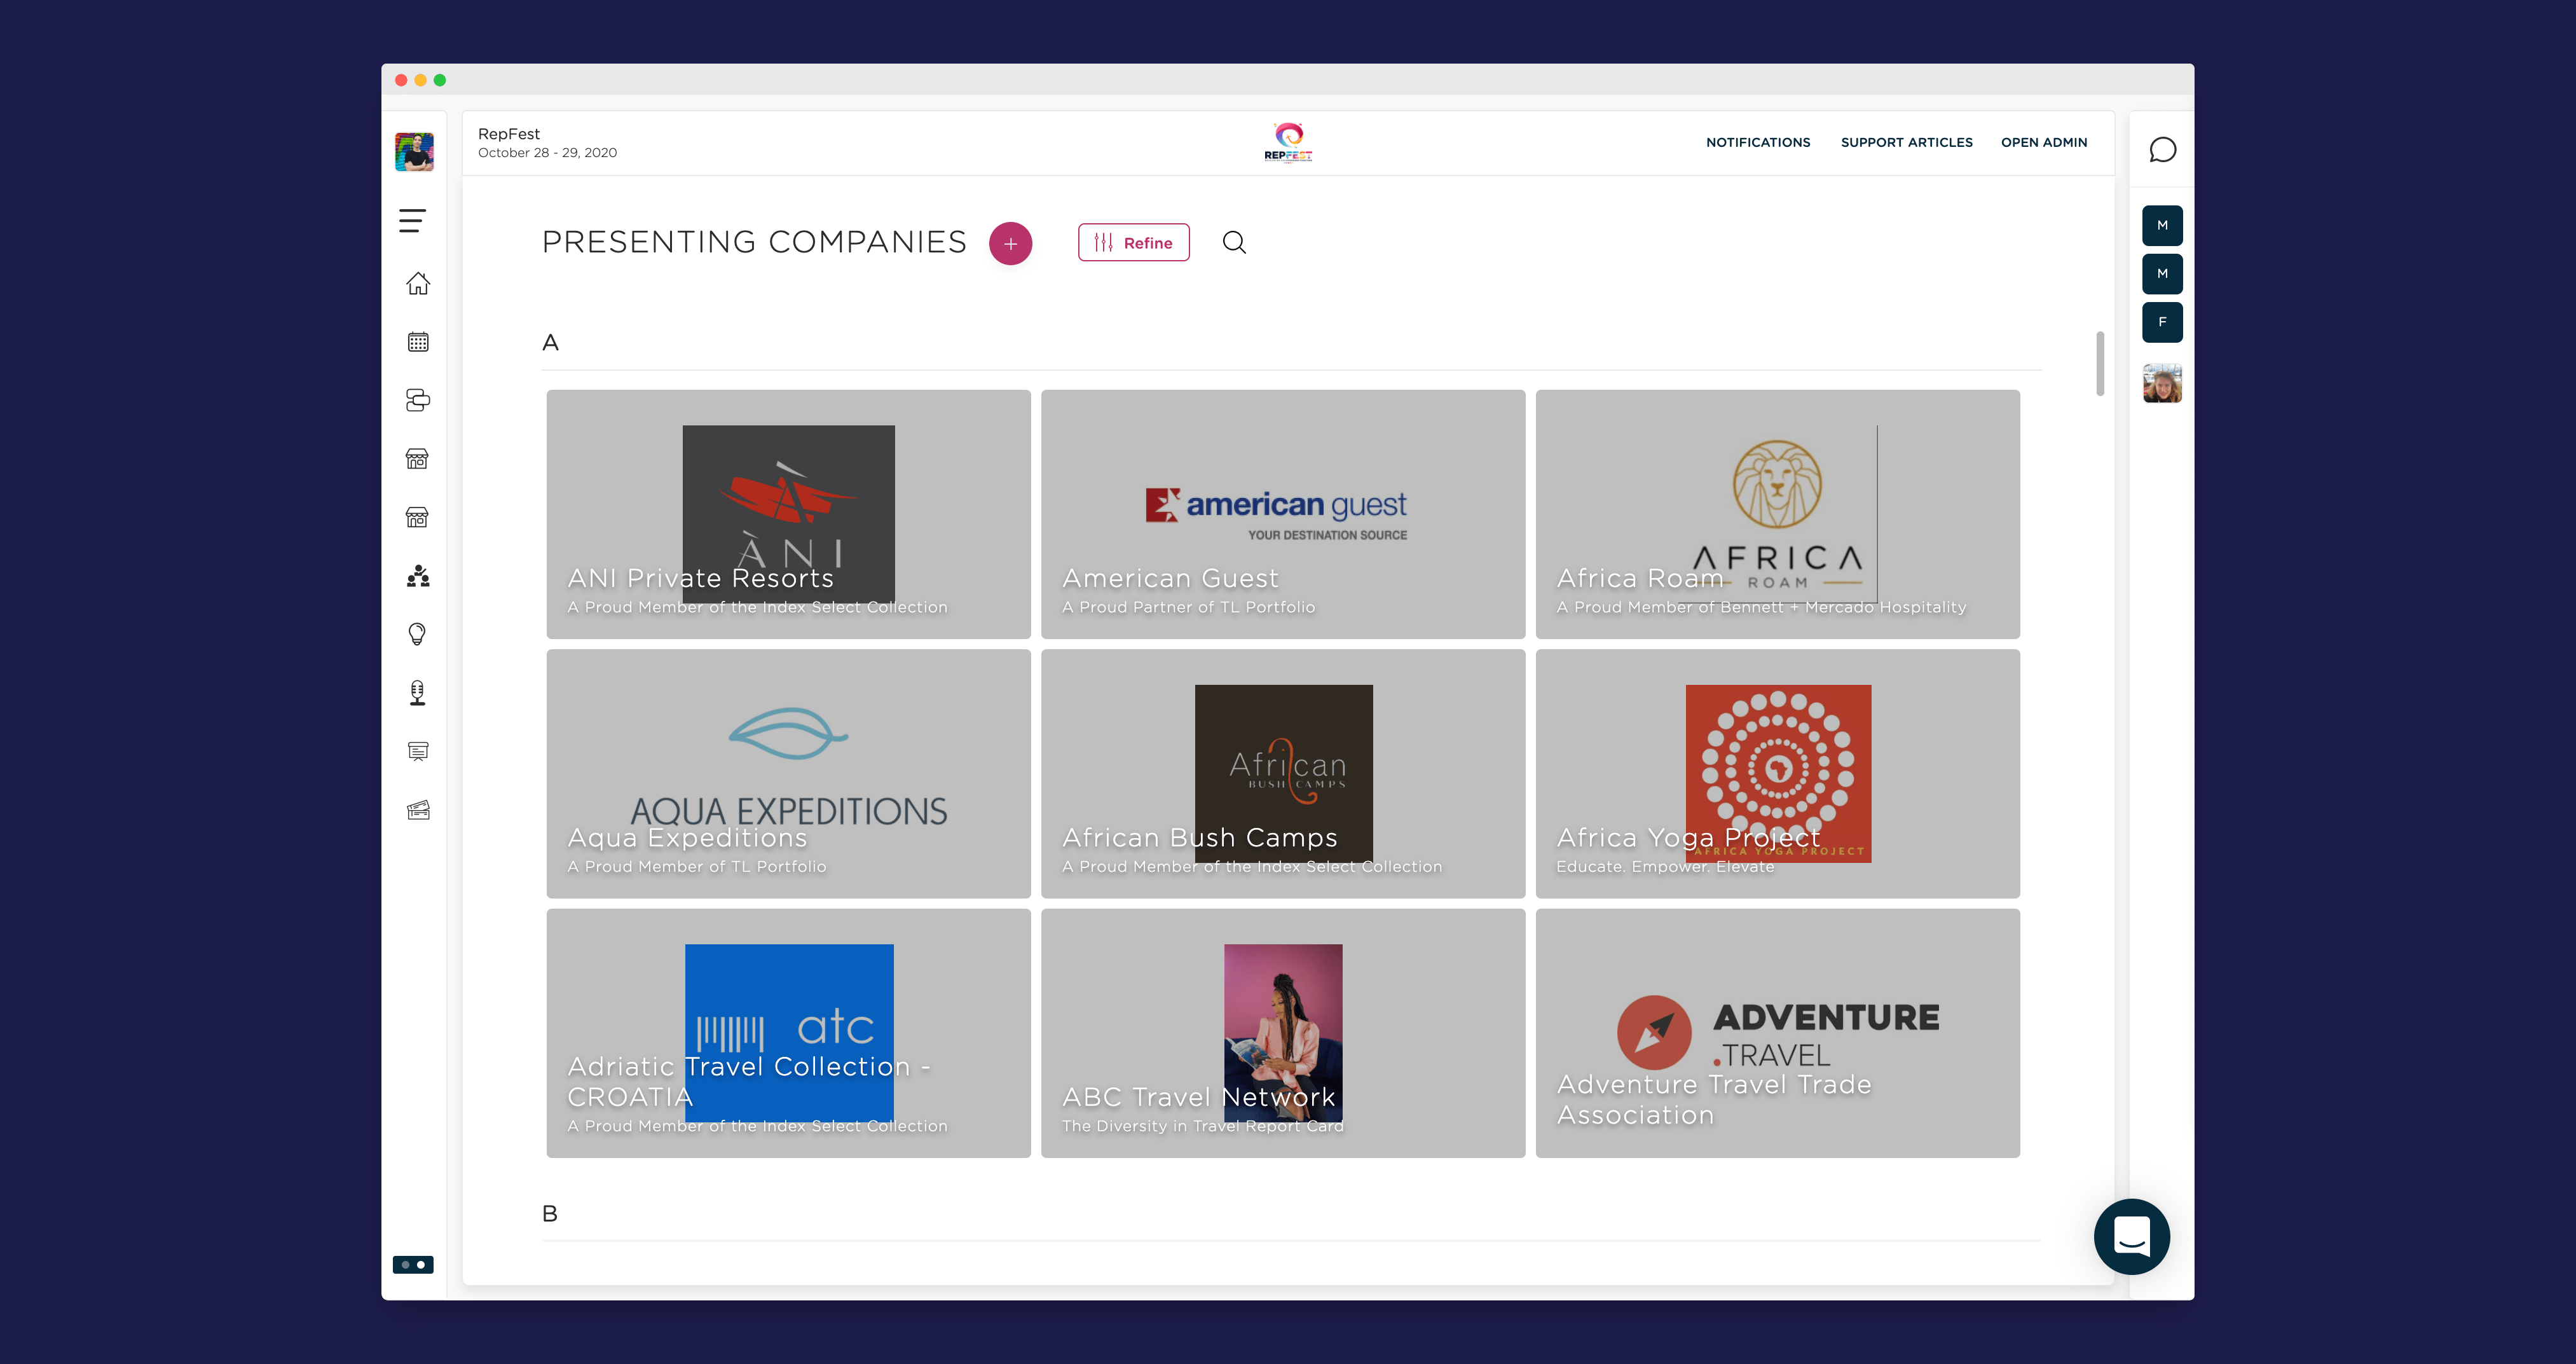Open the M avatar directly under chat bubble
The width and height of the screenshot is (2576, 1364).
tap(2162, 225)
